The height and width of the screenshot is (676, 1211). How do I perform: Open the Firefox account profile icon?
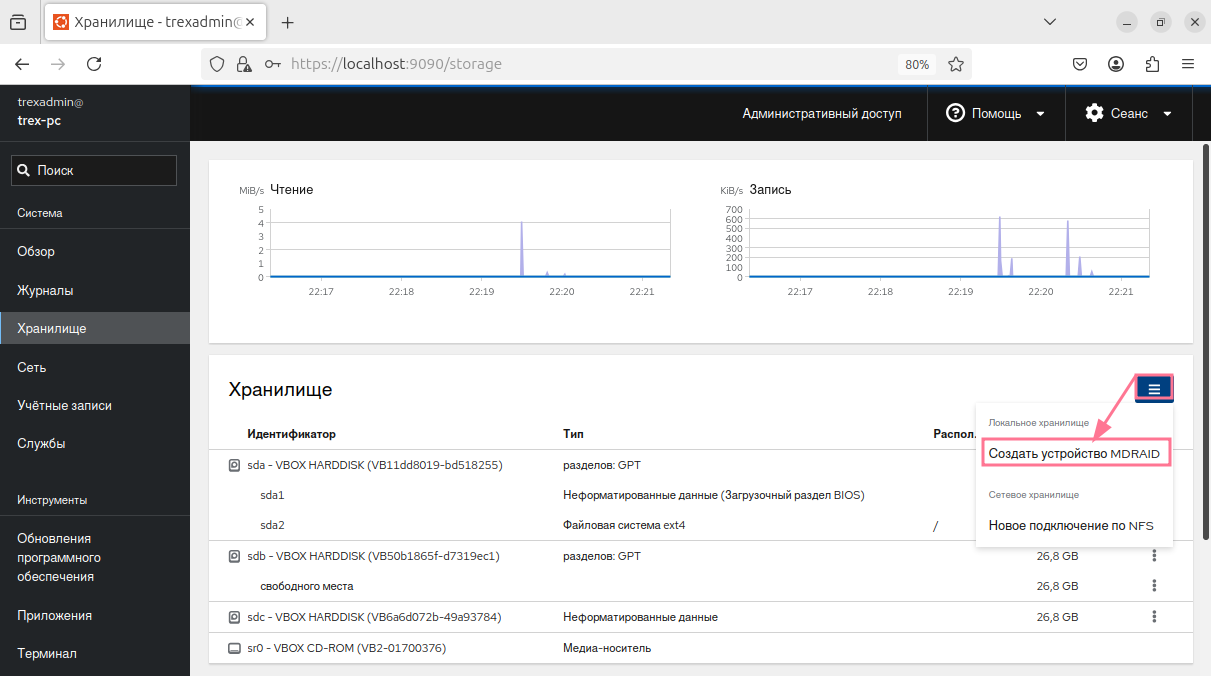(x=1116, y=64)
